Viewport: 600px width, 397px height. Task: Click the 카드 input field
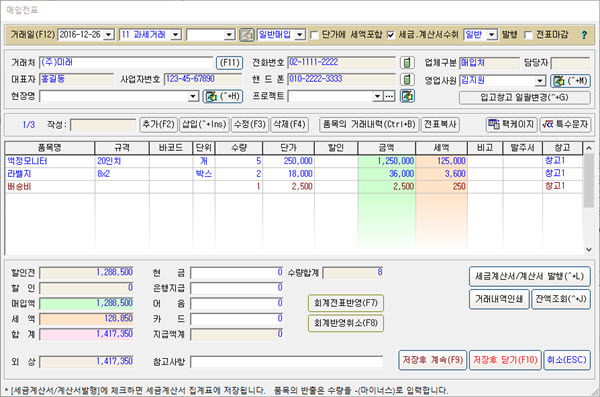point(236,319)
